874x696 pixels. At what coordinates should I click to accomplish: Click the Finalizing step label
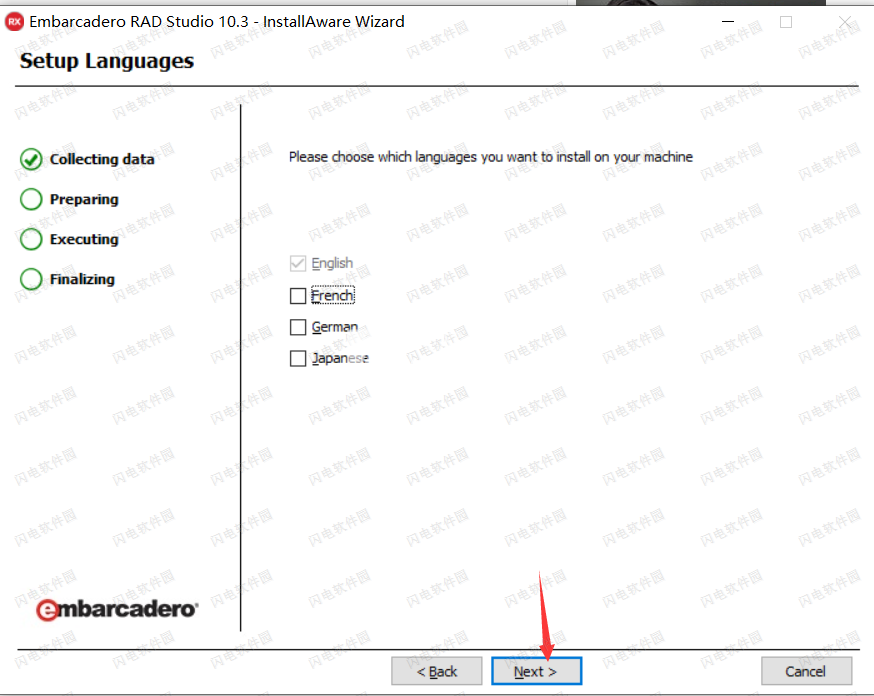82,279
